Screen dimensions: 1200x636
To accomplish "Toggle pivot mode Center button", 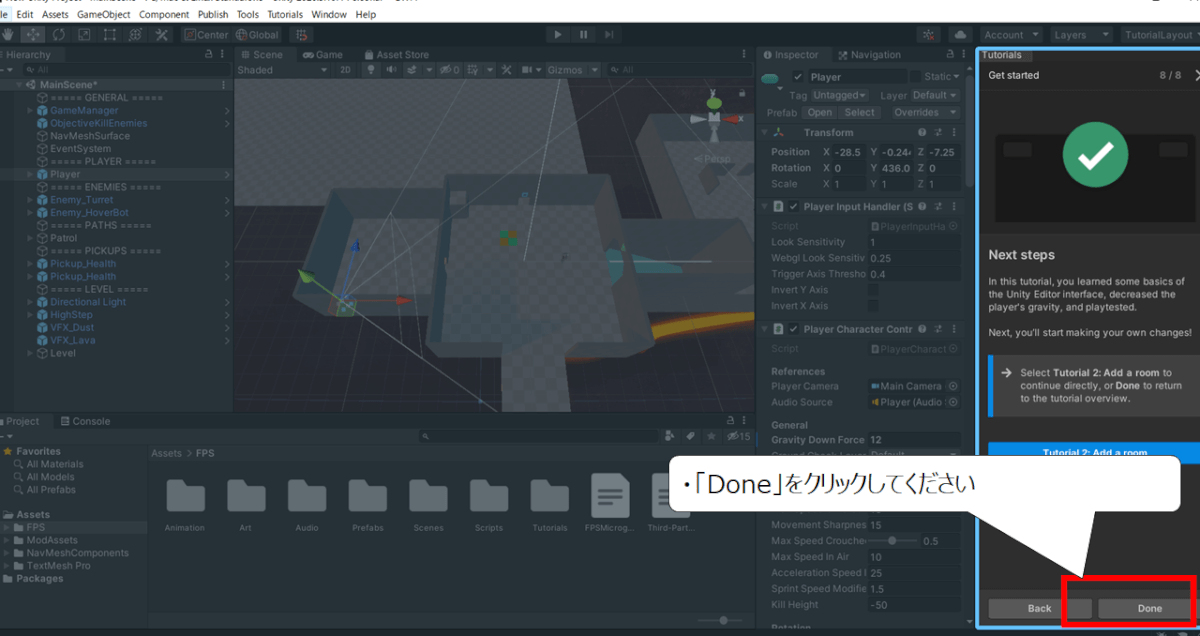I will (207, 35).
